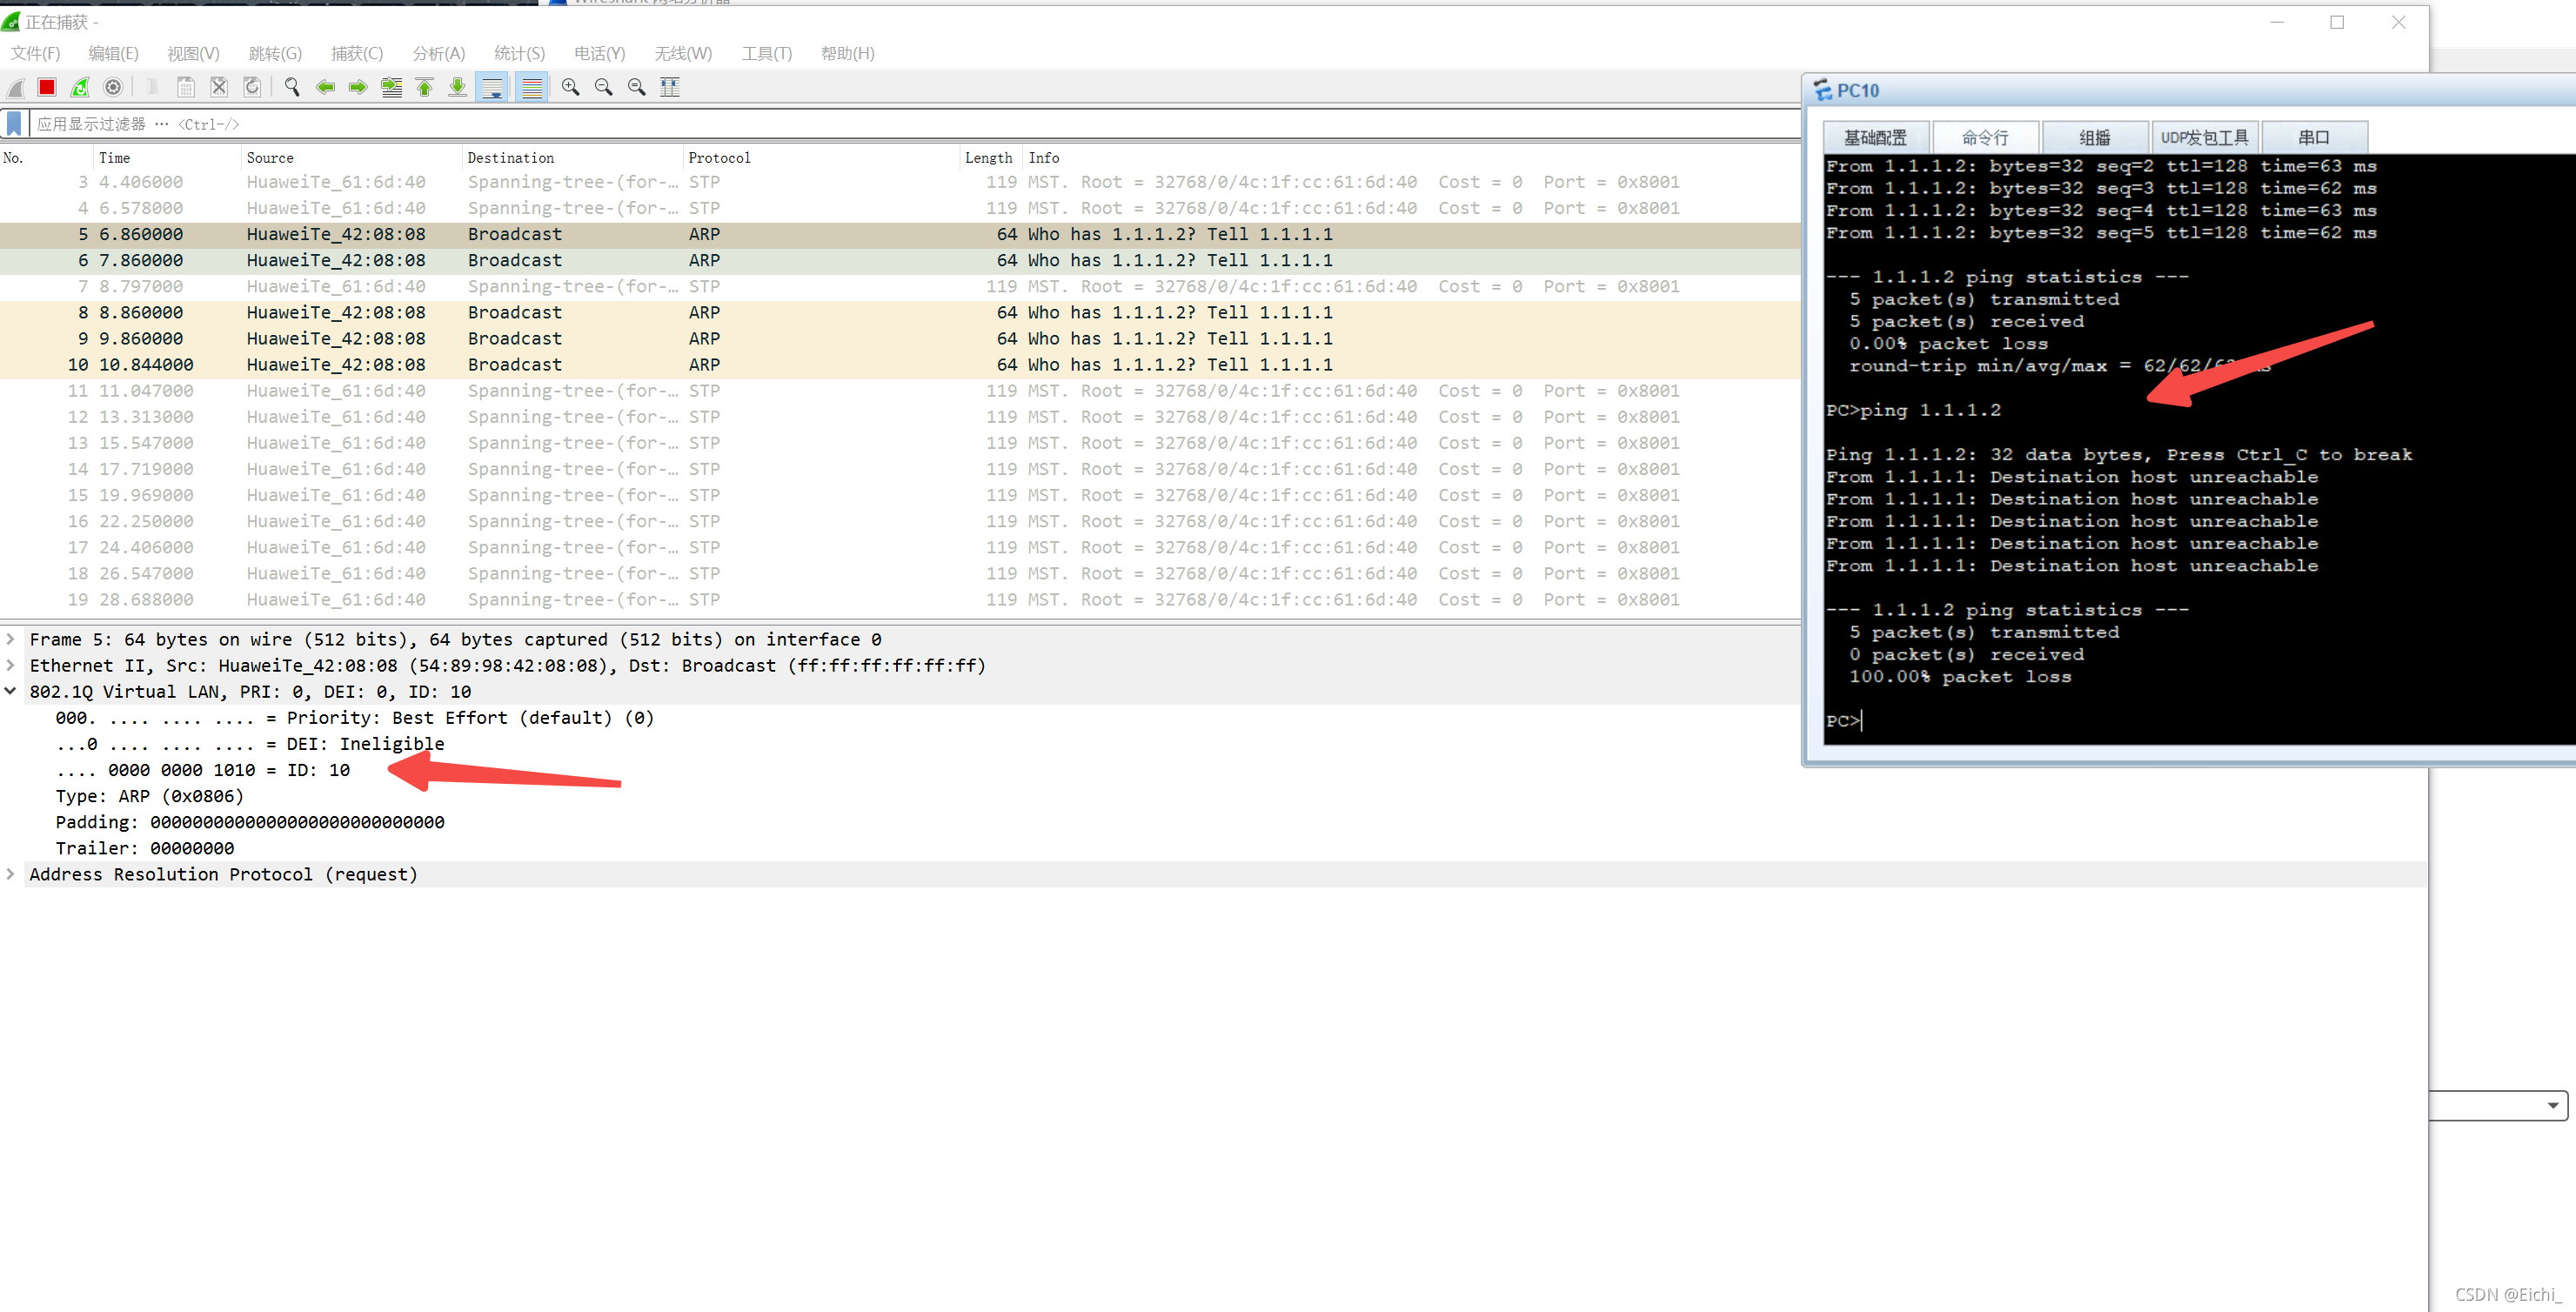
Task: Open the 工具(T) menu
Action: [767, 53]
